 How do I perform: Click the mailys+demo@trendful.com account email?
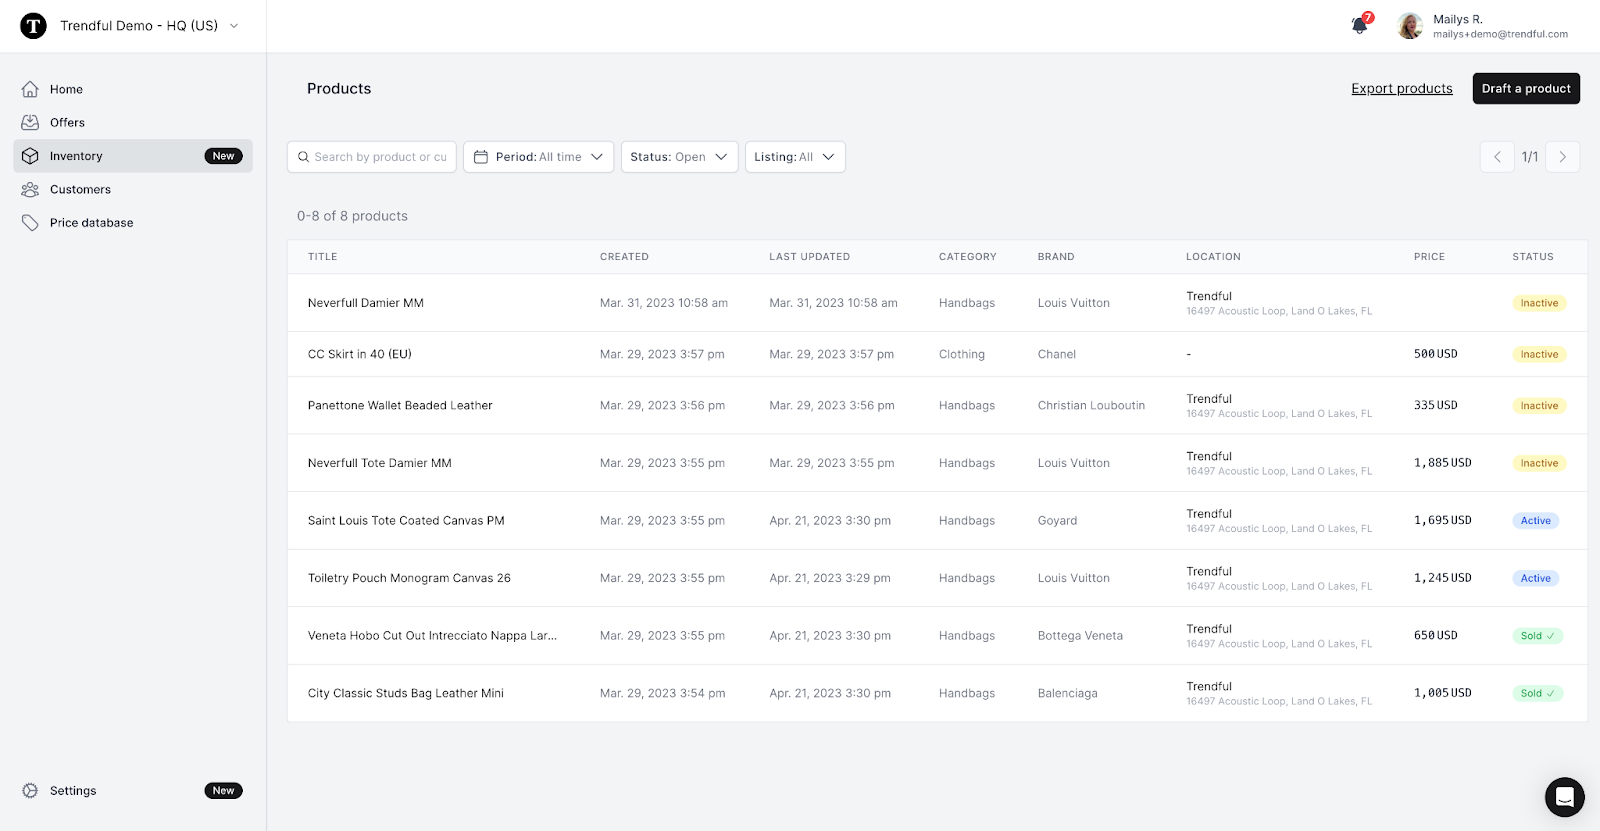click(x=1500, y=34)
